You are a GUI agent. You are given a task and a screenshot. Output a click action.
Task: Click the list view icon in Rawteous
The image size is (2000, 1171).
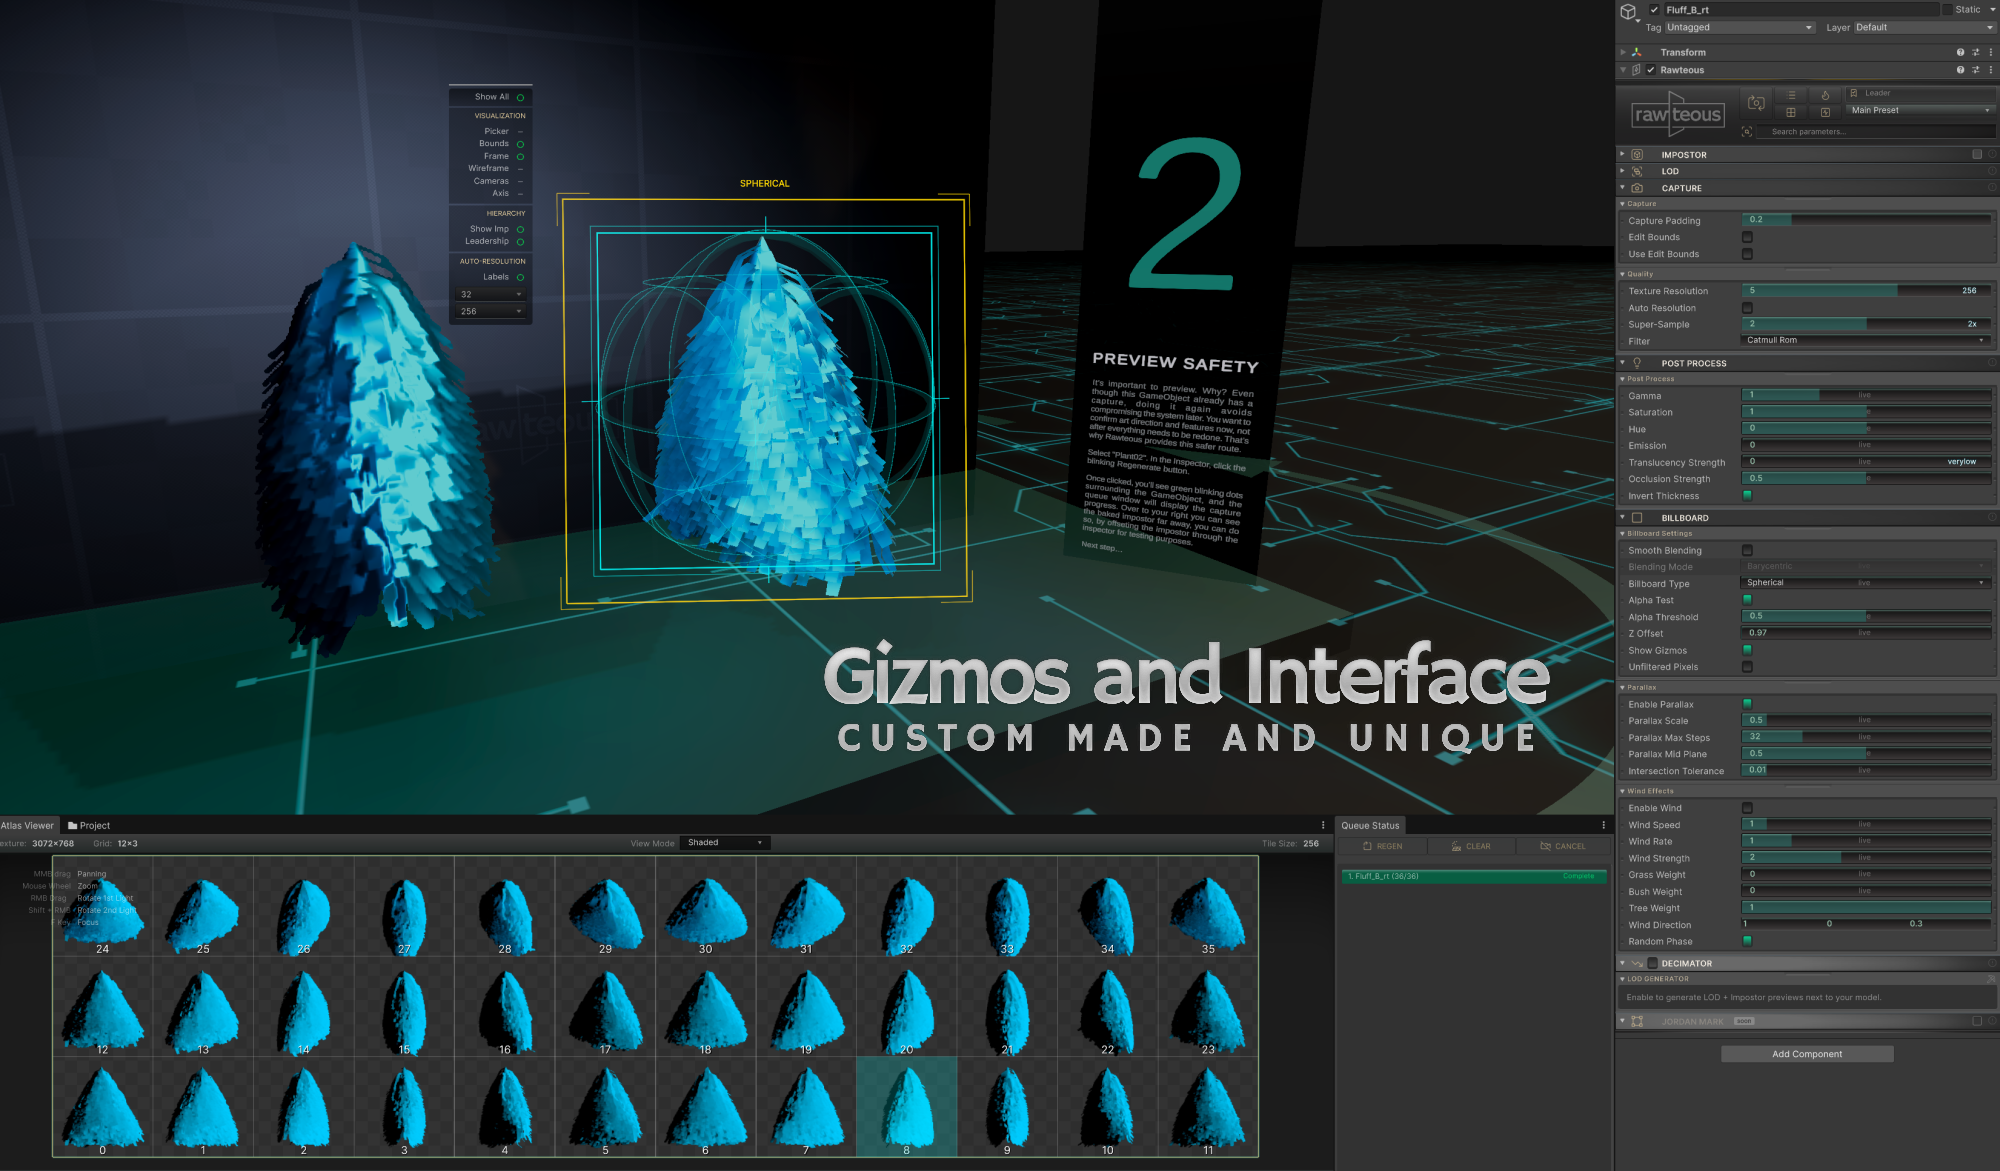(1791, 95)
